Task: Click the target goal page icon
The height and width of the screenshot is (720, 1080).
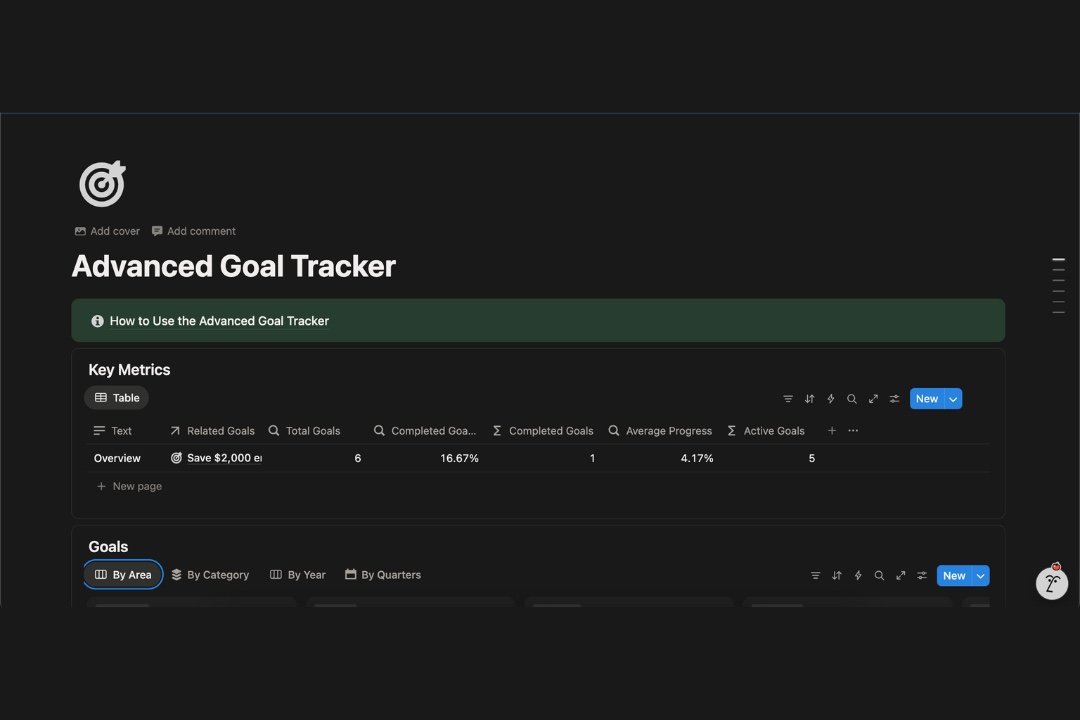Action: 102,184
